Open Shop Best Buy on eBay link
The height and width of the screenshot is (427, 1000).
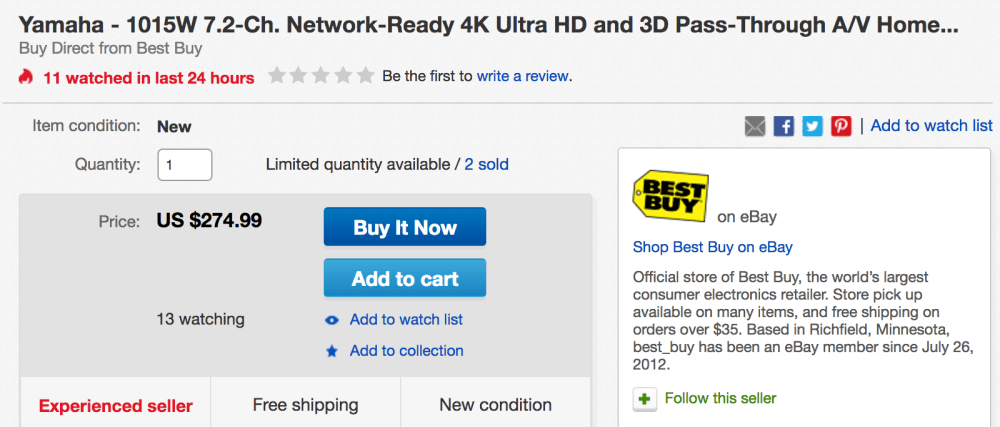click(x=712, y=247)
